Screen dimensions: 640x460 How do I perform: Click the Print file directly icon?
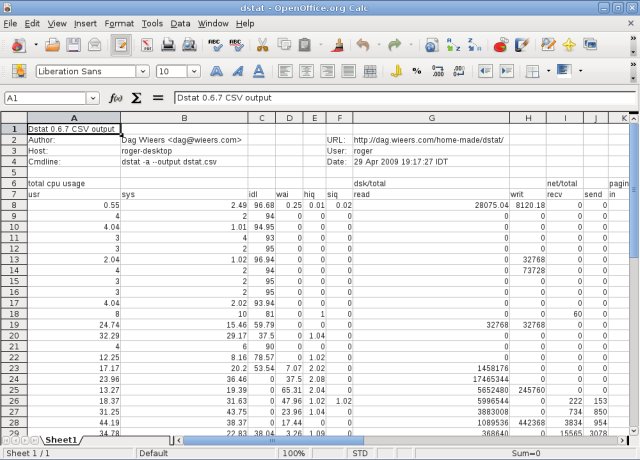click(x=168, y=45)
